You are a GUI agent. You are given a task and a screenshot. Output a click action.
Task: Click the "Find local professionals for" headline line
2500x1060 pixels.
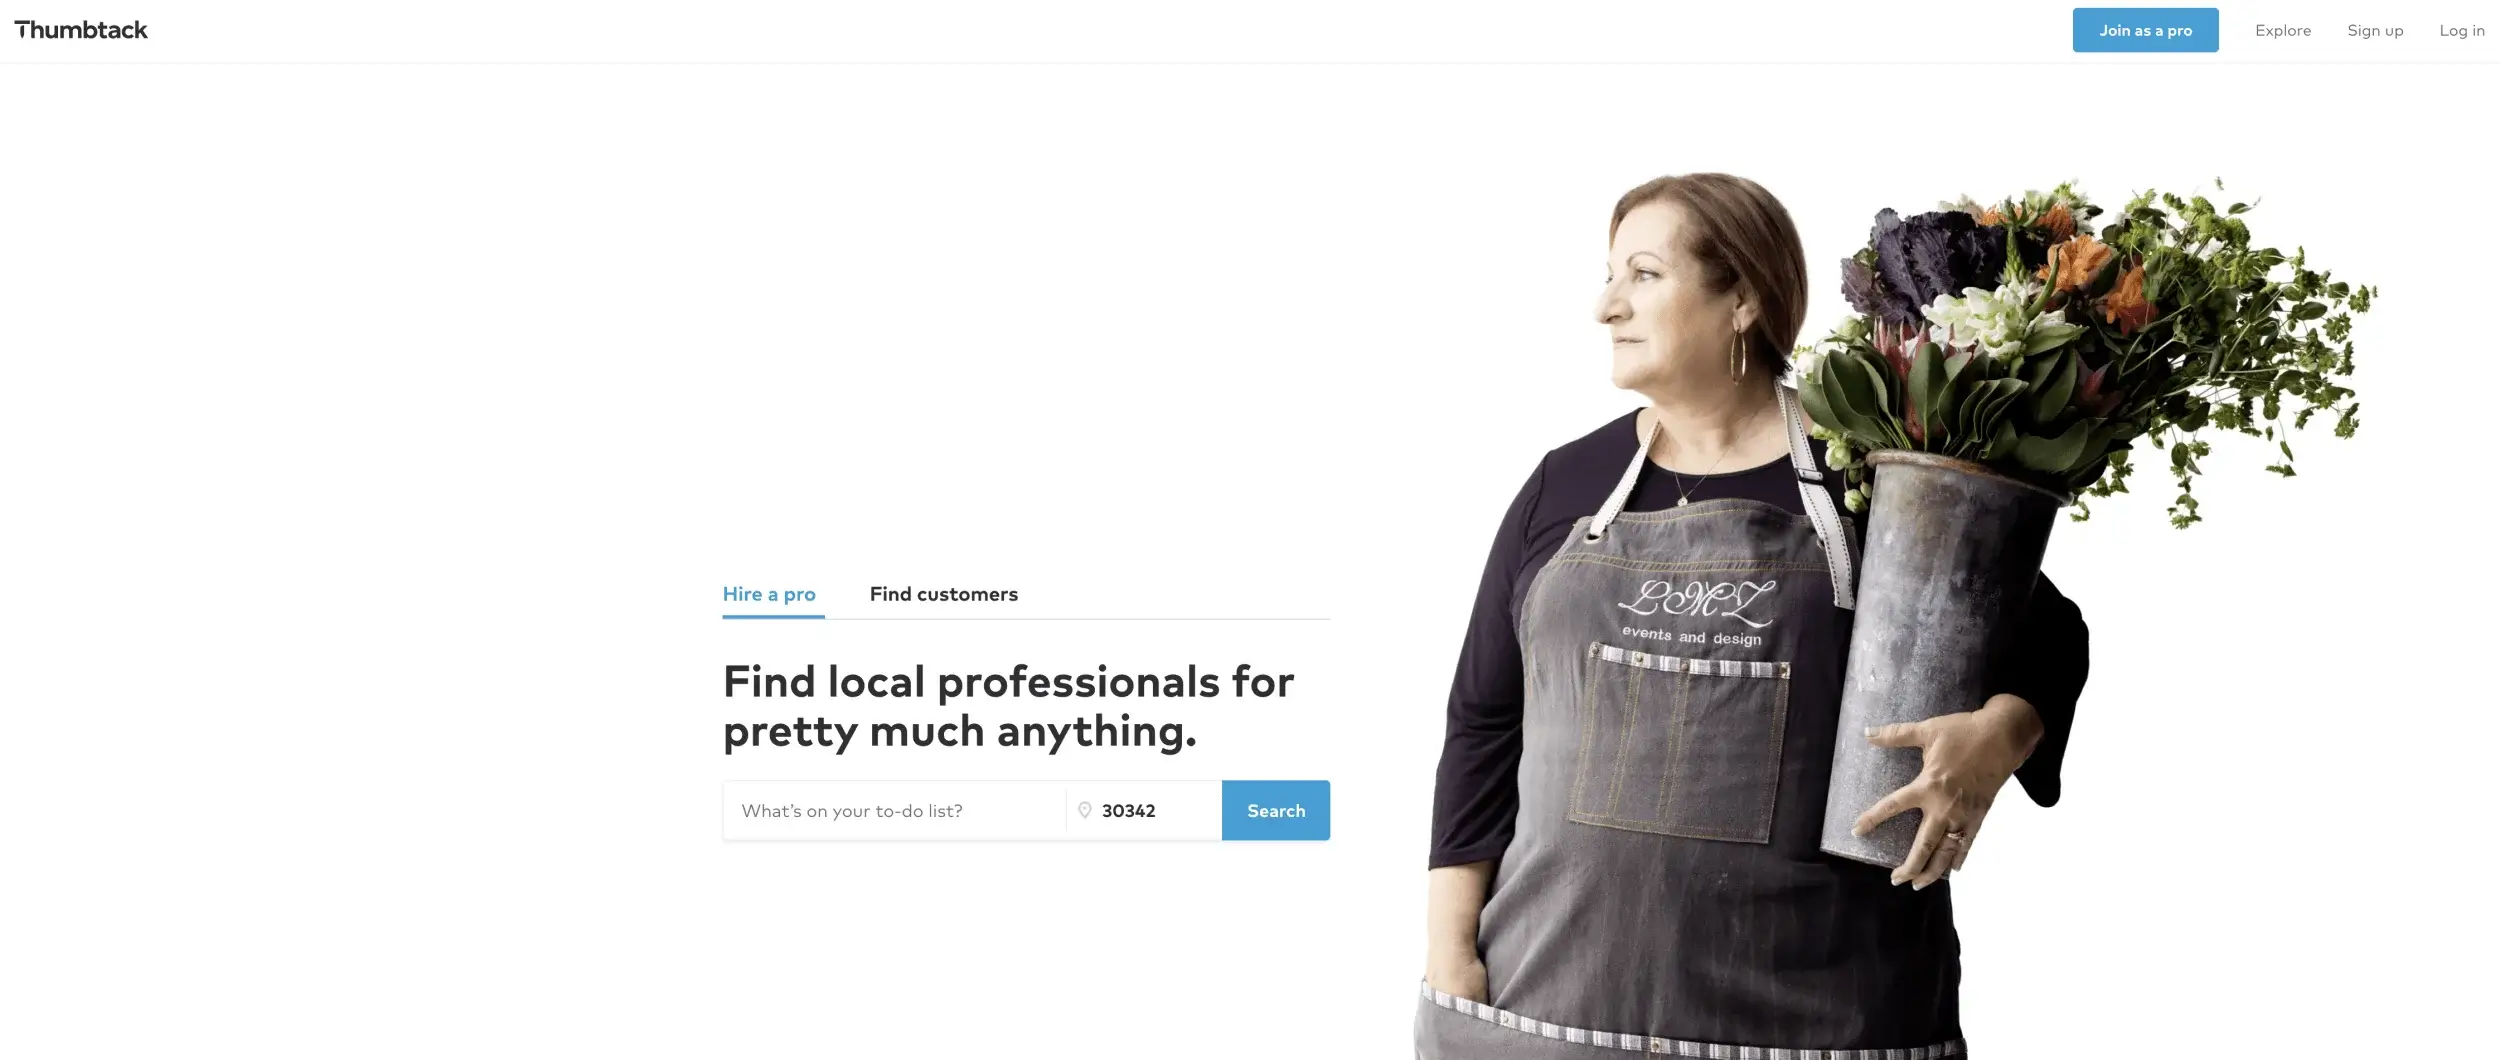click(1008, 682)
